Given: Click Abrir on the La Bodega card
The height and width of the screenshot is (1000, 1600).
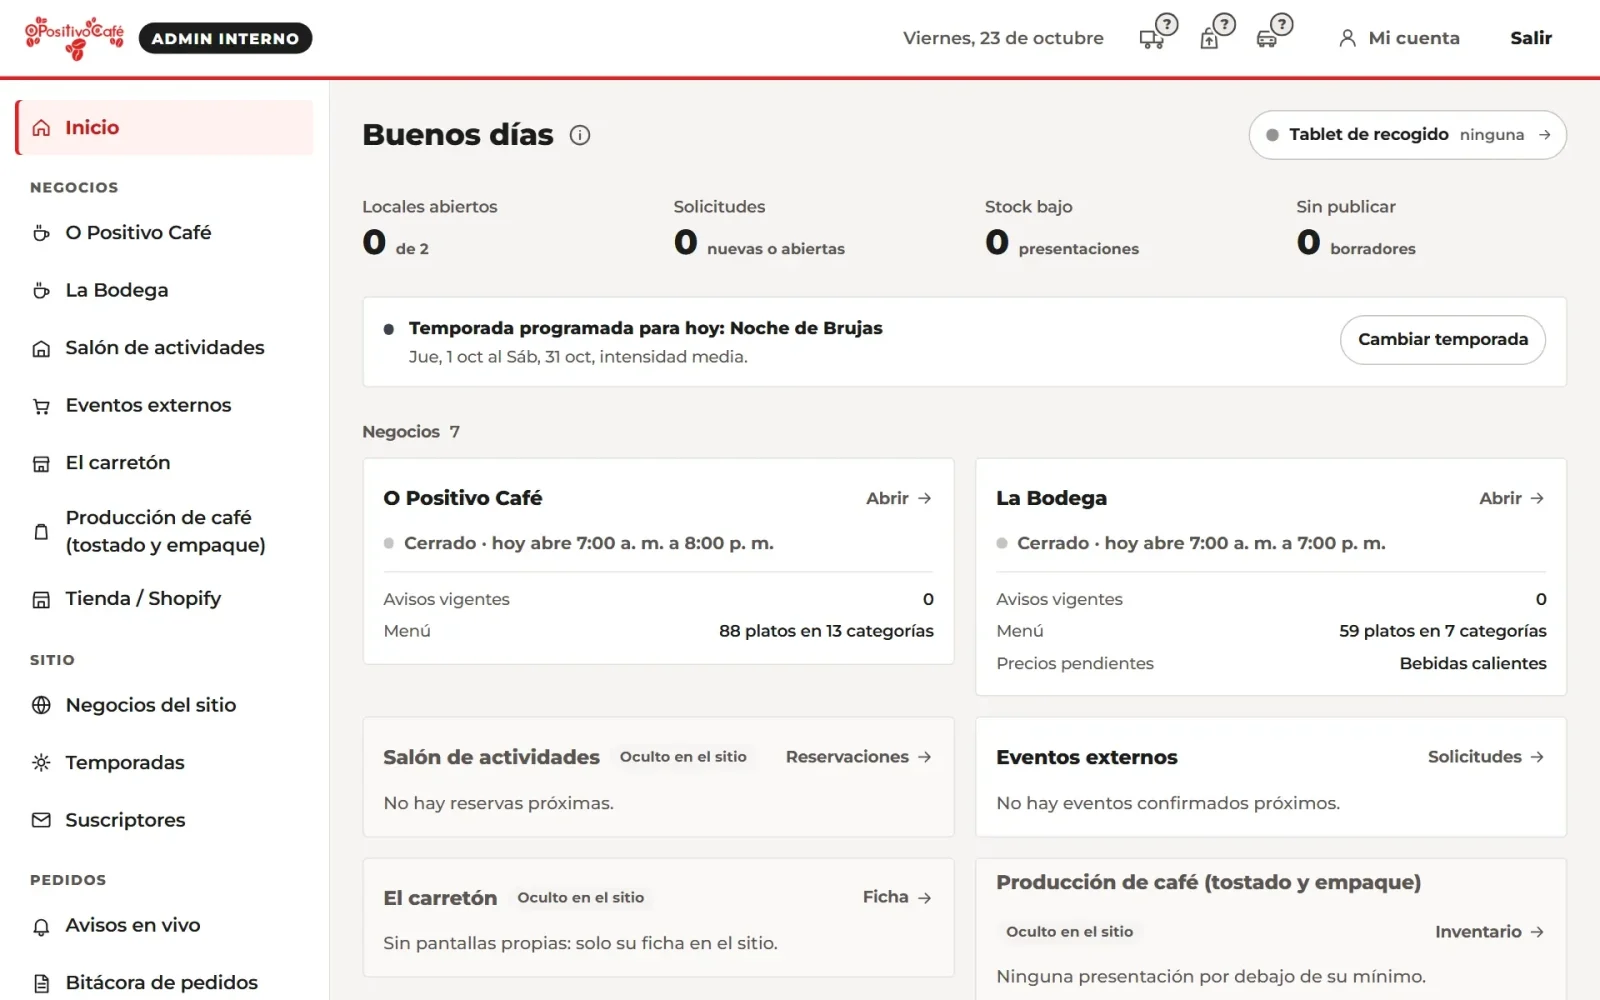Looking at the screenshot, I should tap(1512, 498).
